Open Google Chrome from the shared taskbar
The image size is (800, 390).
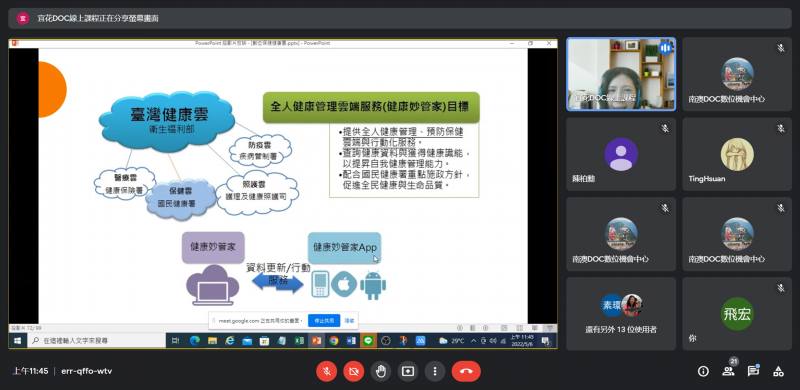[x=334, y=340]
